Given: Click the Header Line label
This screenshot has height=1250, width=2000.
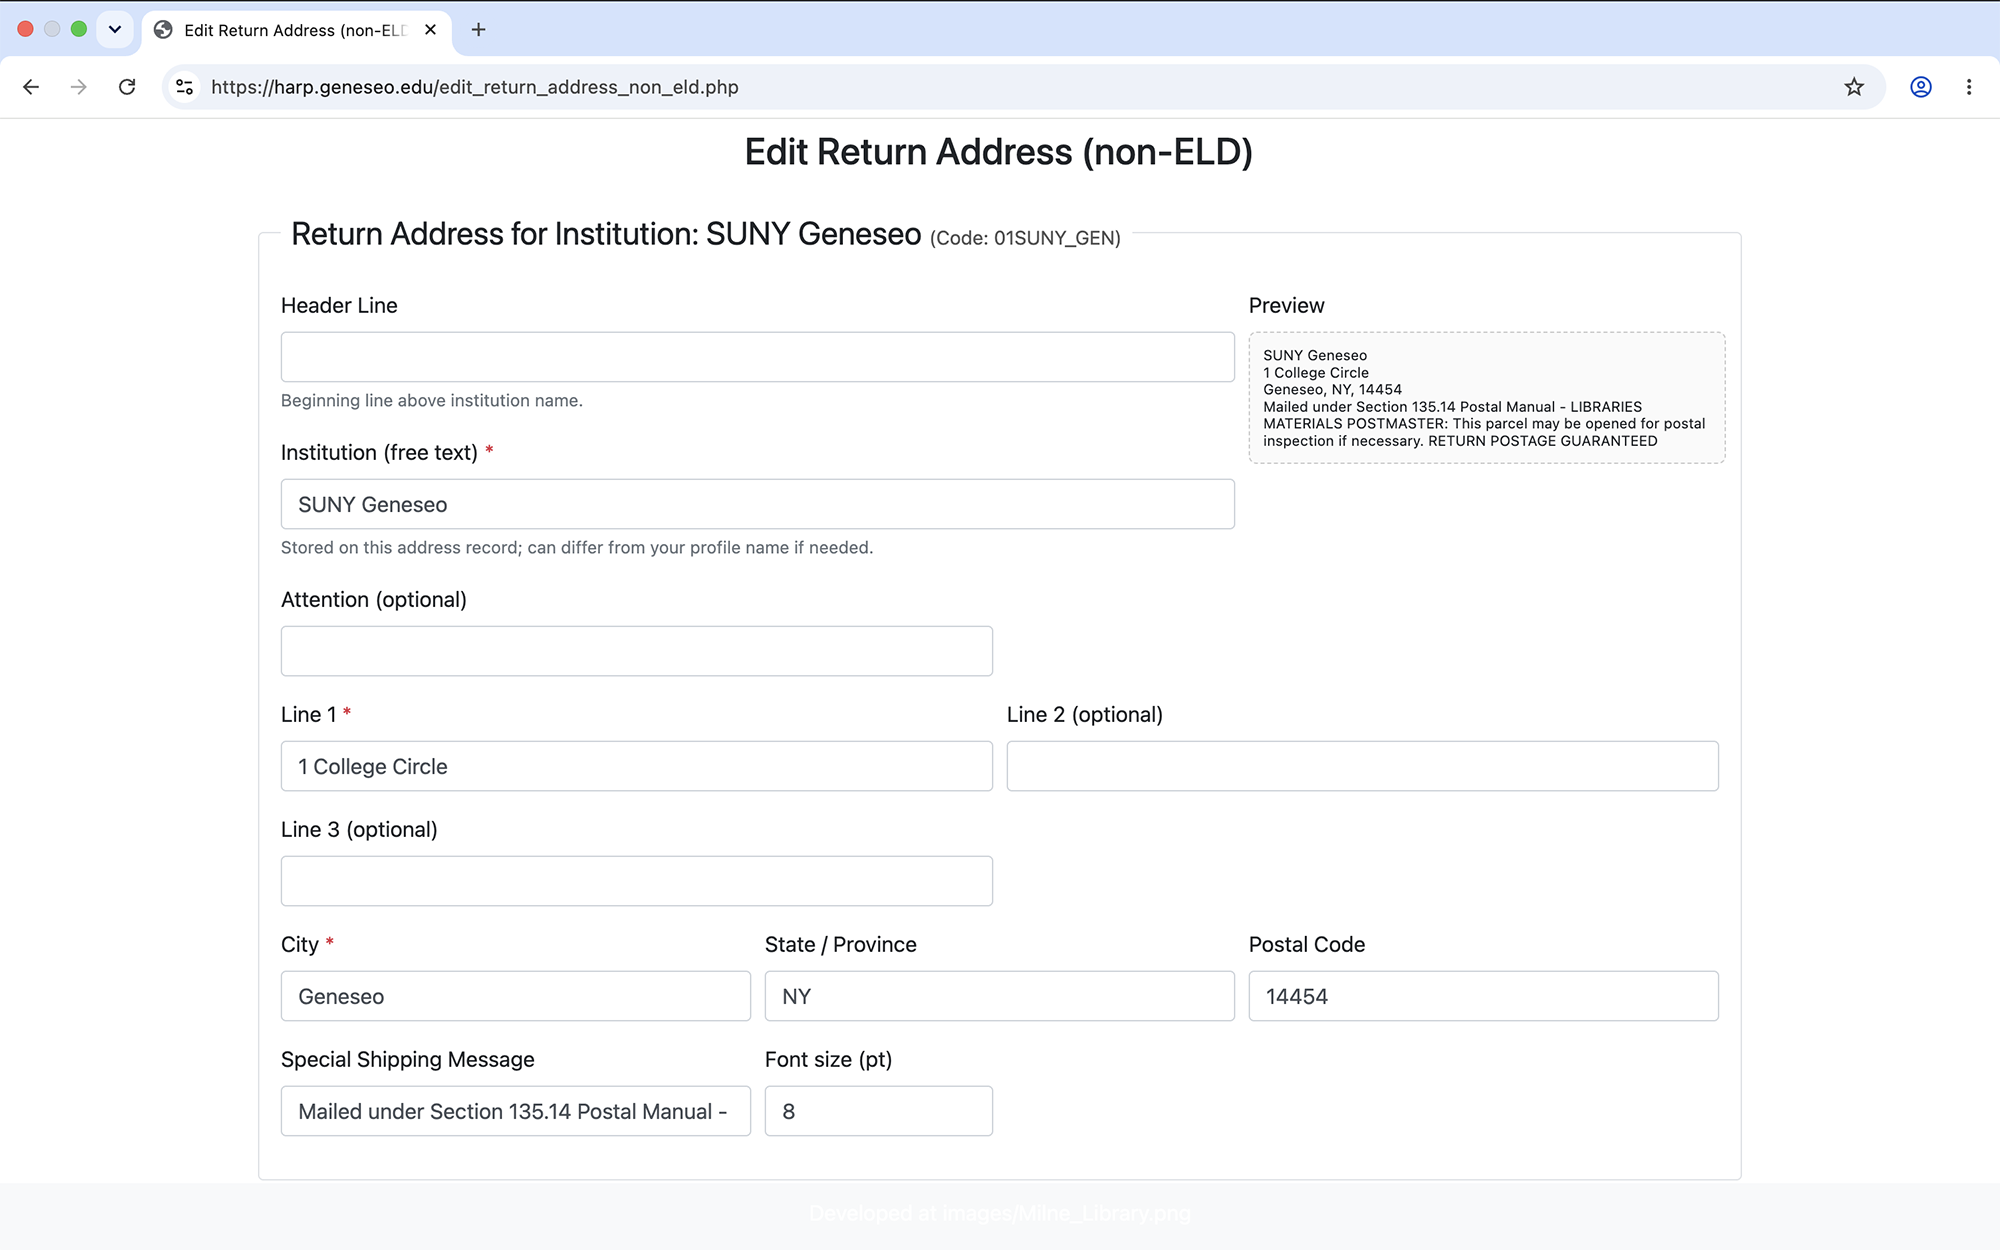Looking at the screenshot, I should pyautogui.click(x=339, y=305).
